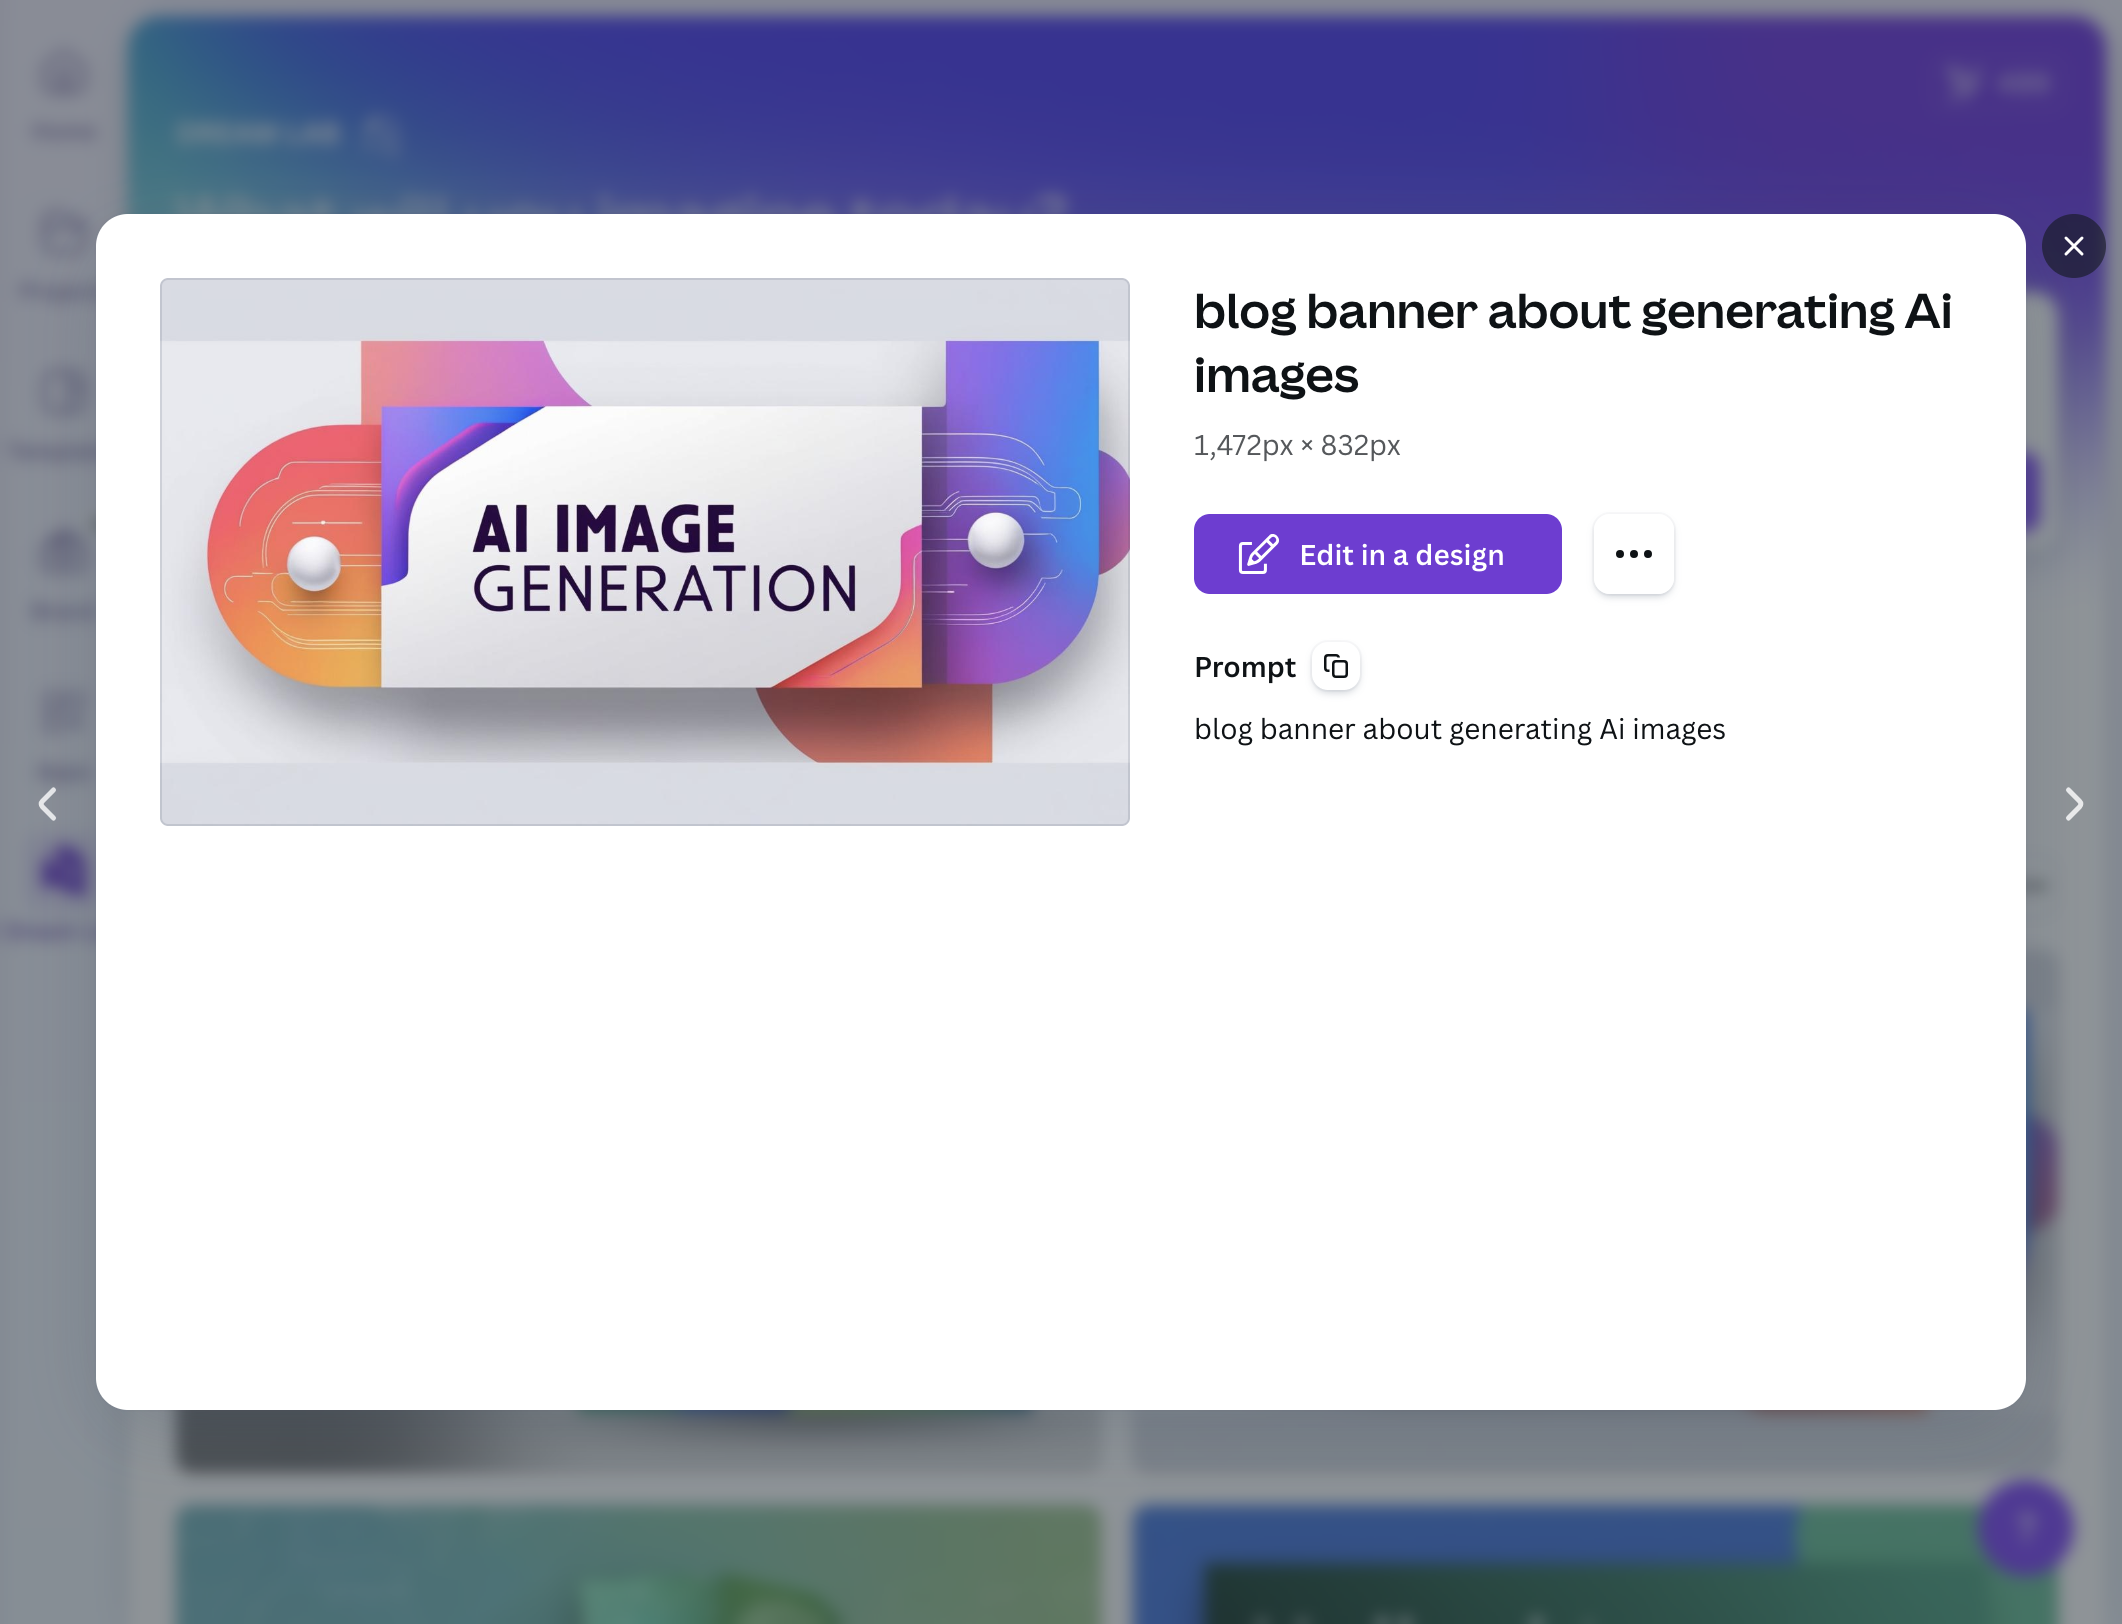Copy the prompt using the copy icon
The height and width of the screenshot is (1624, 2122).
coord(1336,666)
